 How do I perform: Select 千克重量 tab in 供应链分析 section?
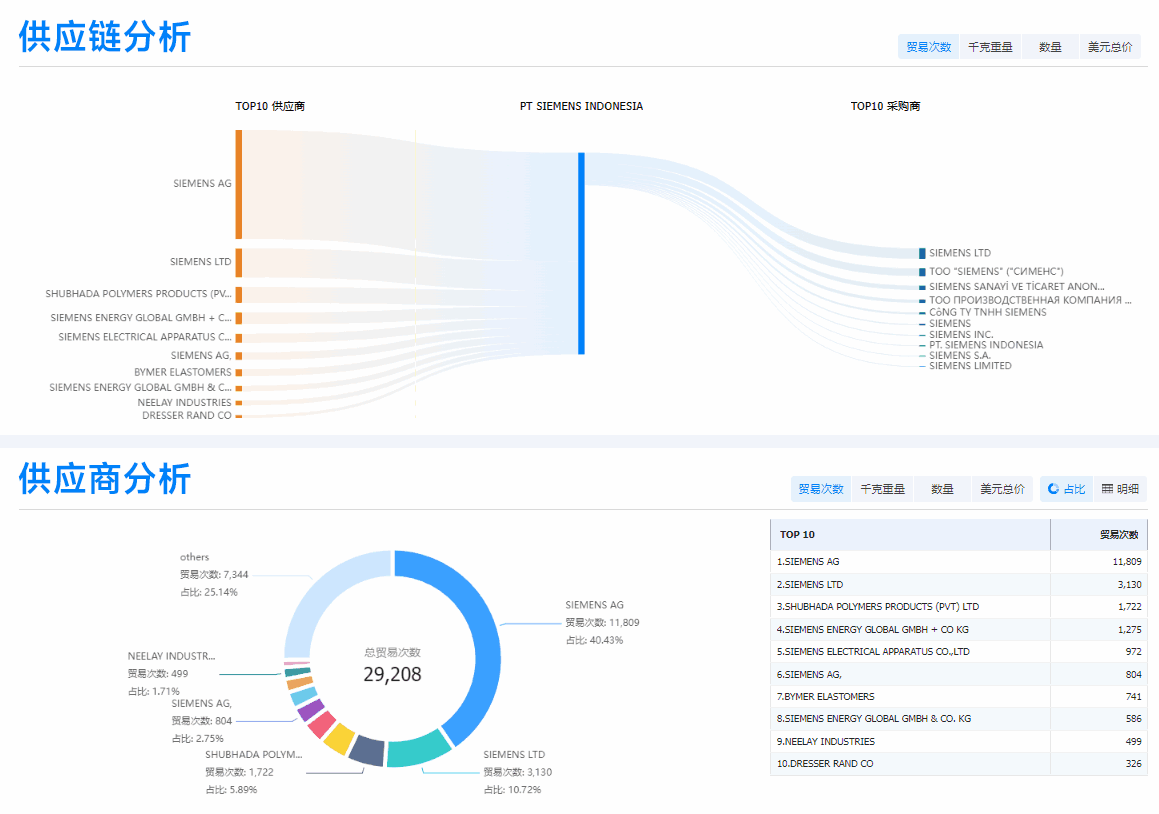[990, 47]
